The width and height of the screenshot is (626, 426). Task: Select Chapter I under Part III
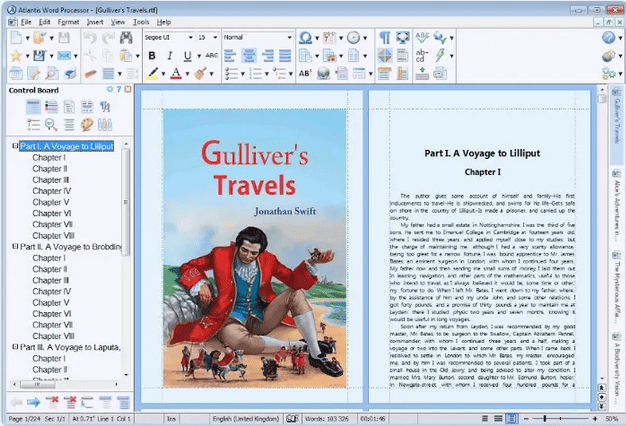click(49, 359)
